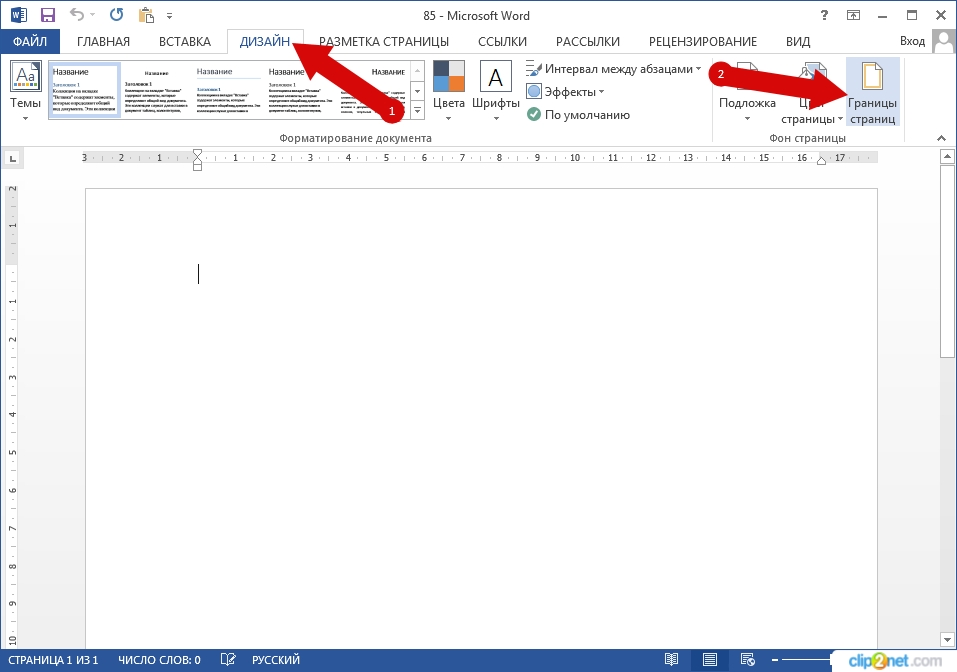The image size is (957, 672).
Task: Switch to the РЕЦЕНЗИРОВАНИЕ tab
Action: click(702, 42)
